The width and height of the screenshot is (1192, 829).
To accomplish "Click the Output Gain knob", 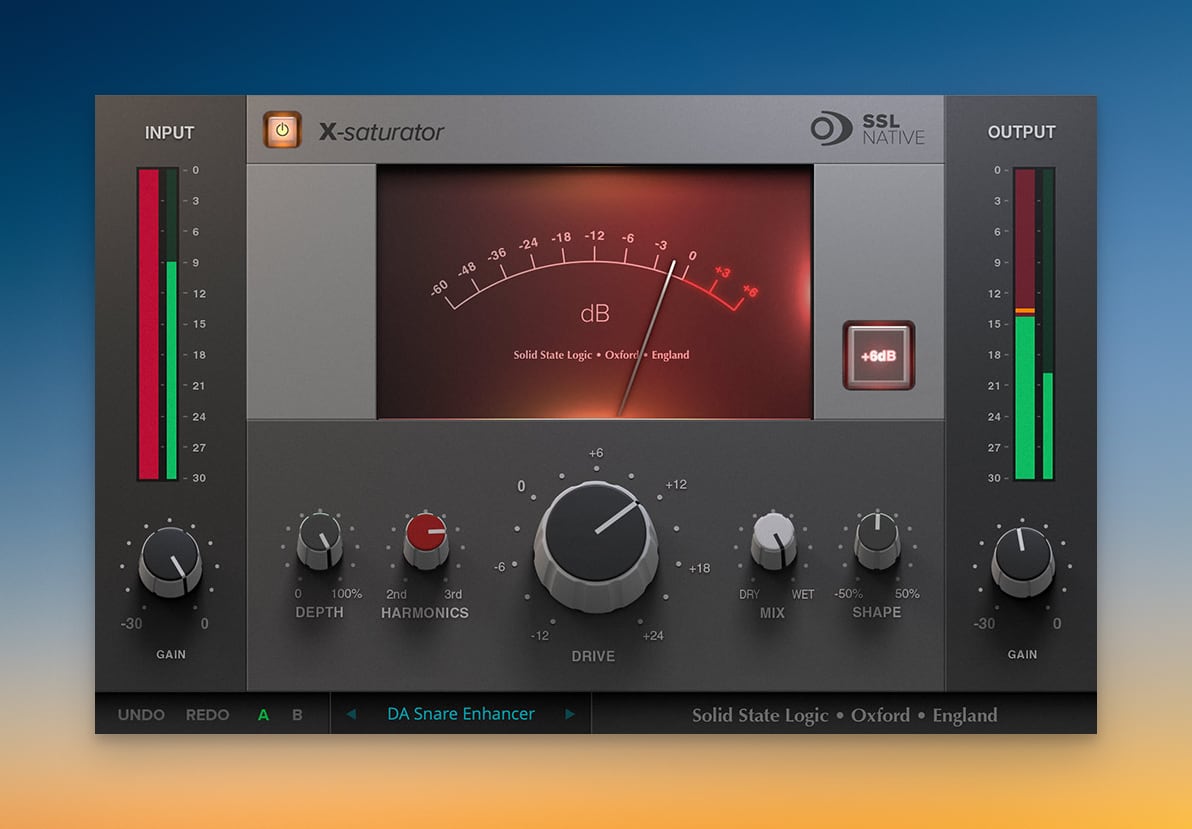I will tap(1022, 558).
